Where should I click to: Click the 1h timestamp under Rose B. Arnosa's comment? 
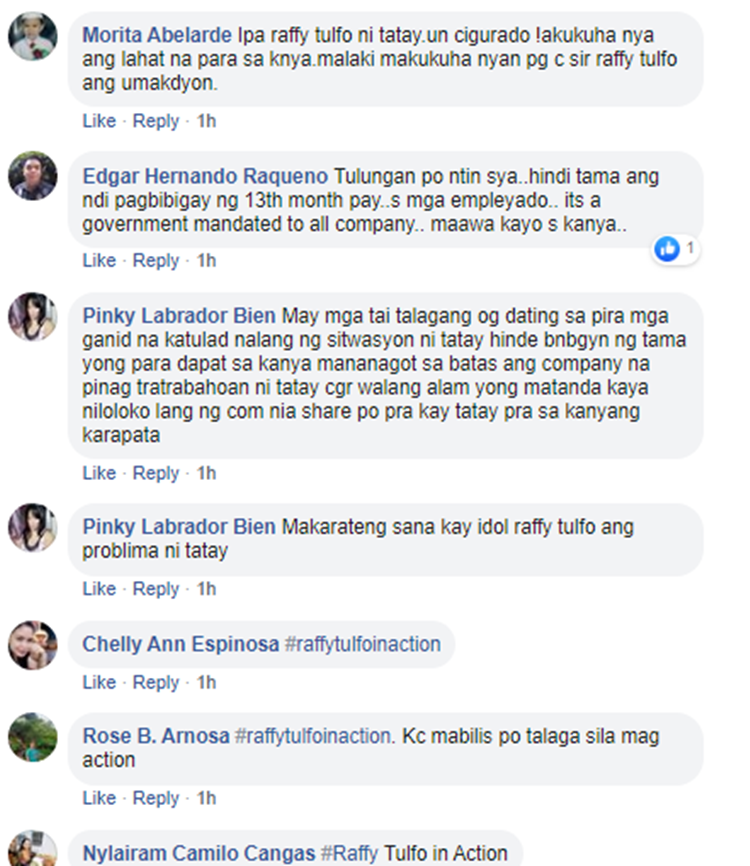(207, 798)
